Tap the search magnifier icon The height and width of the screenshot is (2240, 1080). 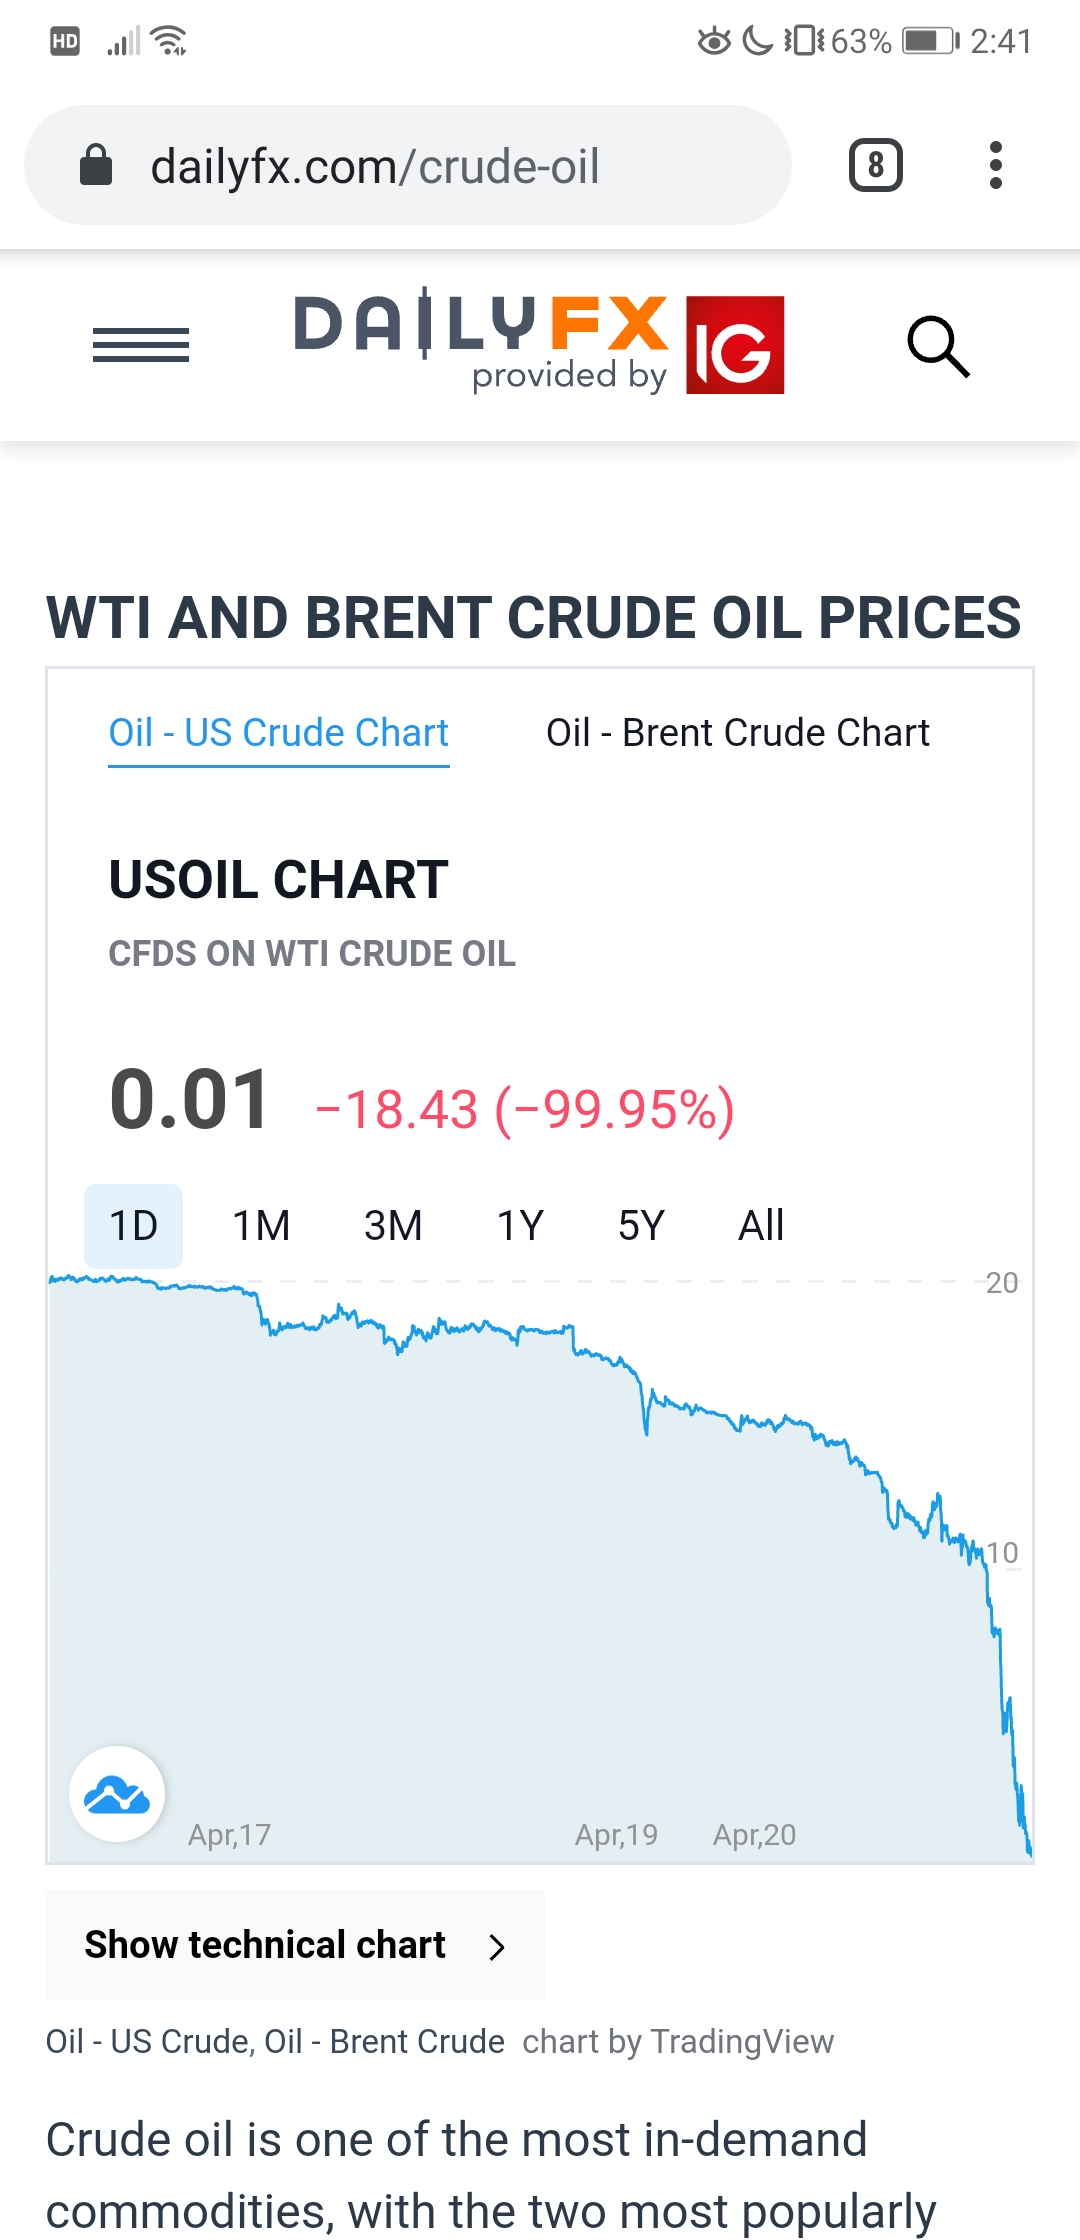[938, 347]
